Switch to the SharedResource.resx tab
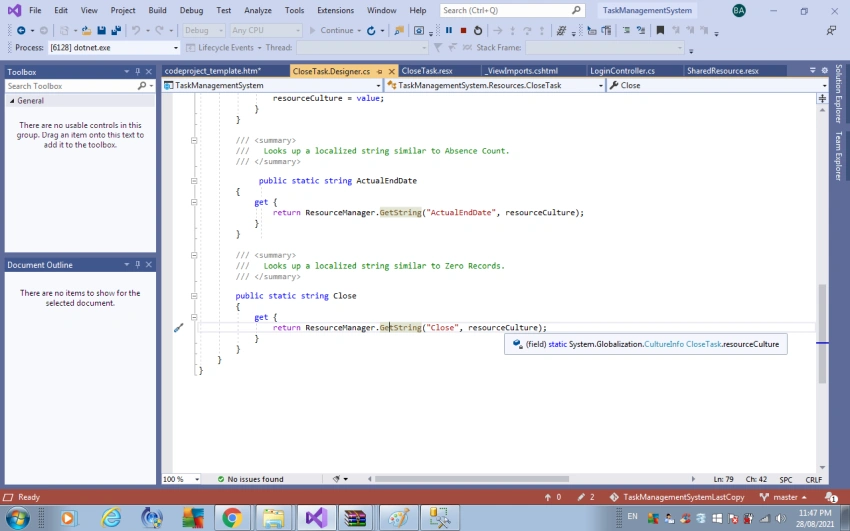This screenshot has height=531, width=850. (723, 71)
